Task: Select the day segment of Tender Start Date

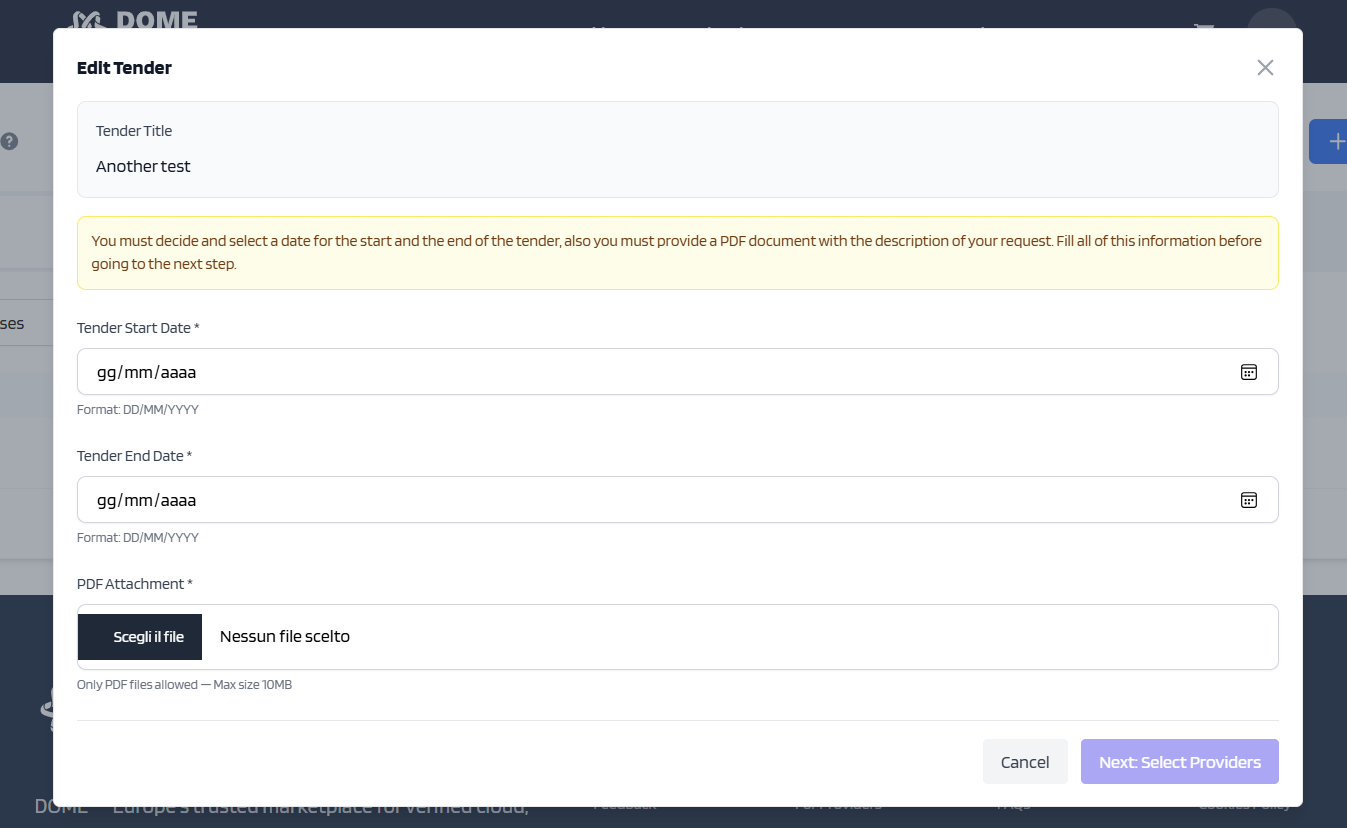Action: click(x=107, y=372)
